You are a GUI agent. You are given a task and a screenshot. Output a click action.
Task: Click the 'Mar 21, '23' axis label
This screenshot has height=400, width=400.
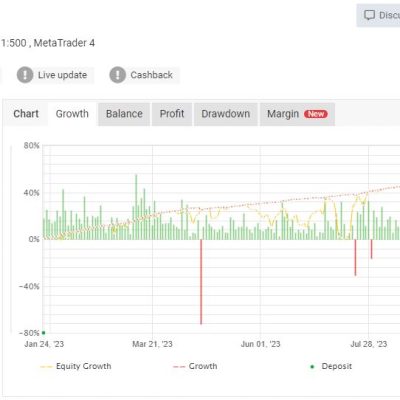coord(152,344)
